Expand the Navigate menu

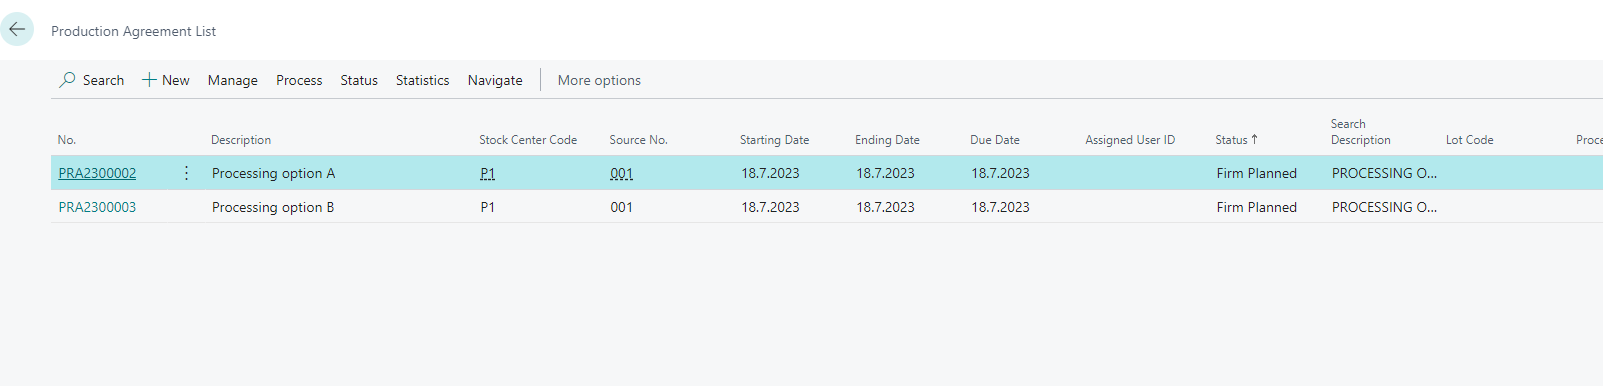coord(495,80)
